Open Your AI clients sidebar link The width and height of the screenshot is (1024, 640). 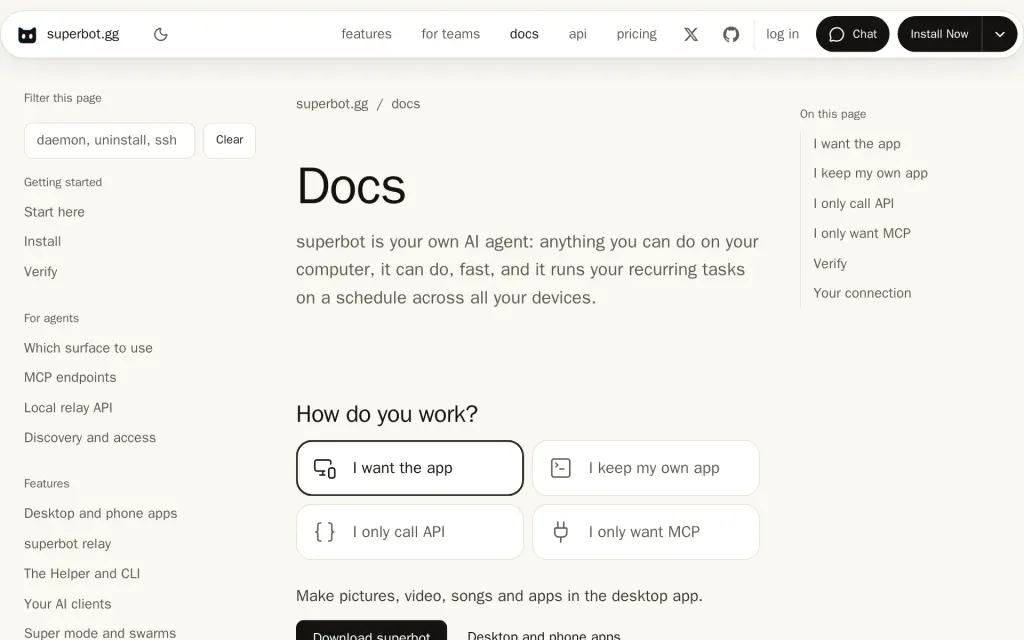click(67, 604)
